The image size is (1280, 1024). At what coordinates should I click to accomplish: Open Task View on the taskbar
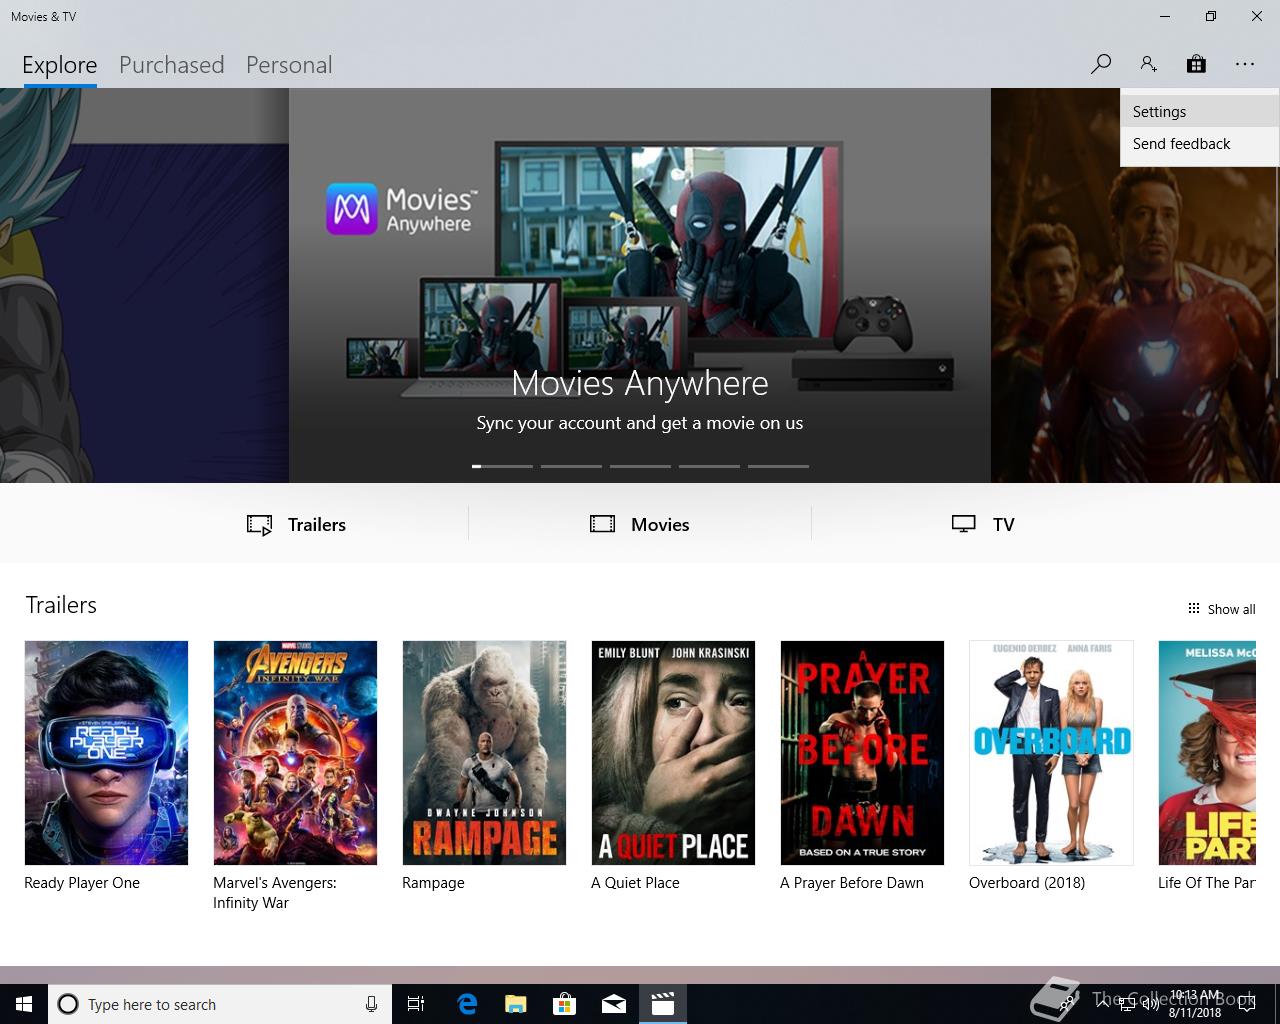(416, 1004)
